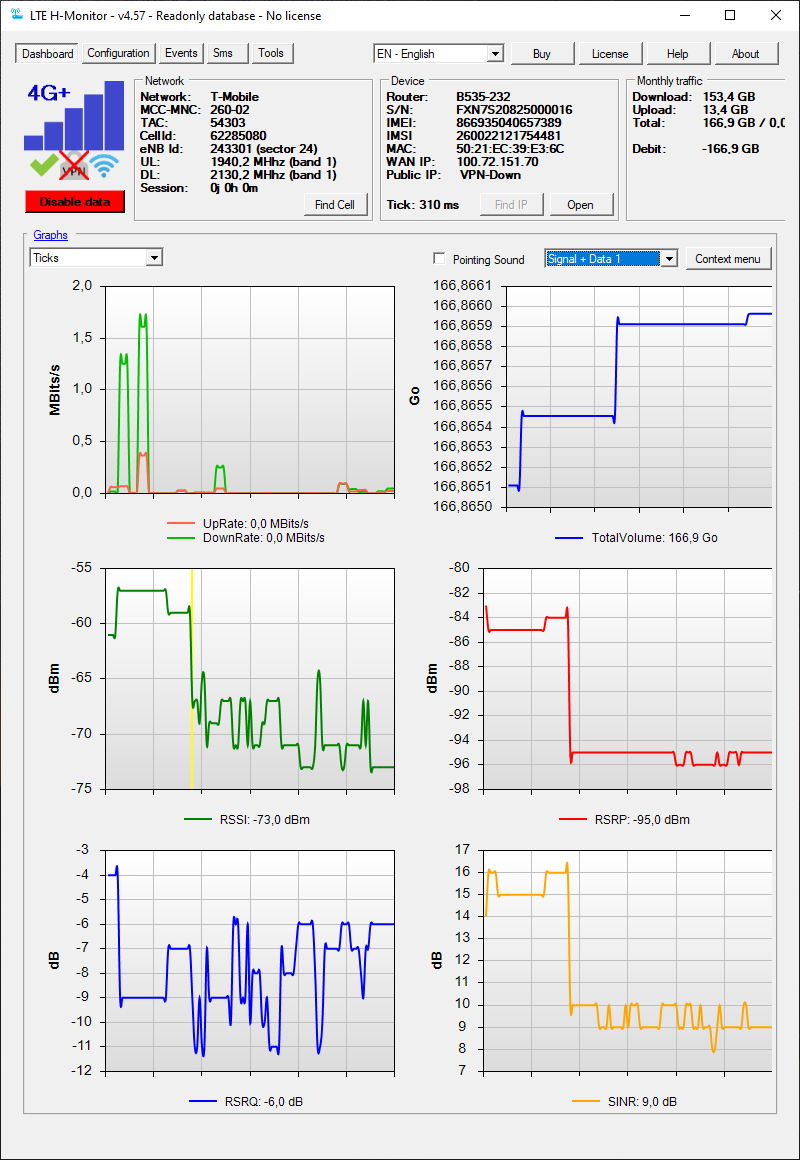Click the LTE H-Monitor title bar app icon

(17, 15)
